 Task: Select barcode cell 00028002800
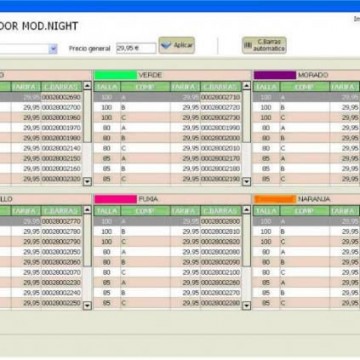[x=221, y=221]
